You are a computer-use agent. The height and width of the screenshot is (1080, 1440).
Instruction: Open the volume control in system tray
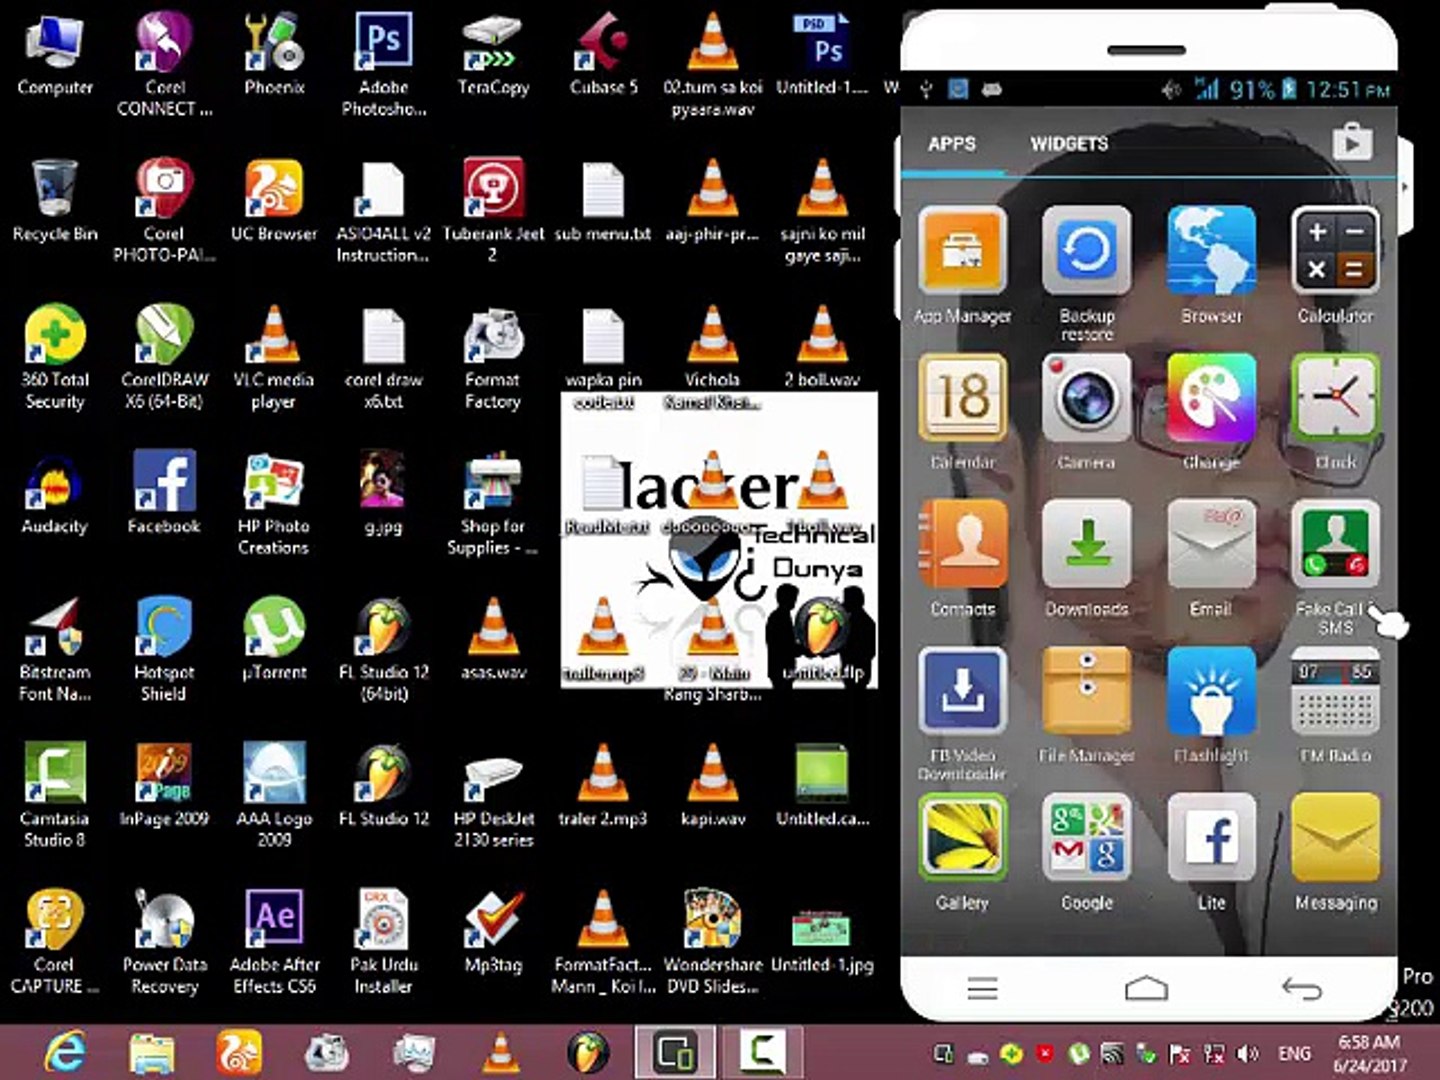(x=1248, y=1054)
